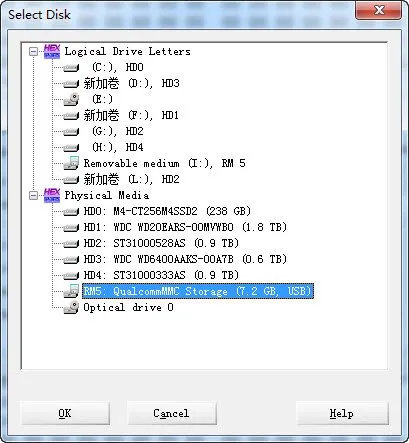
Task: Click the Cancel button
Action: [x=172, y=413]
